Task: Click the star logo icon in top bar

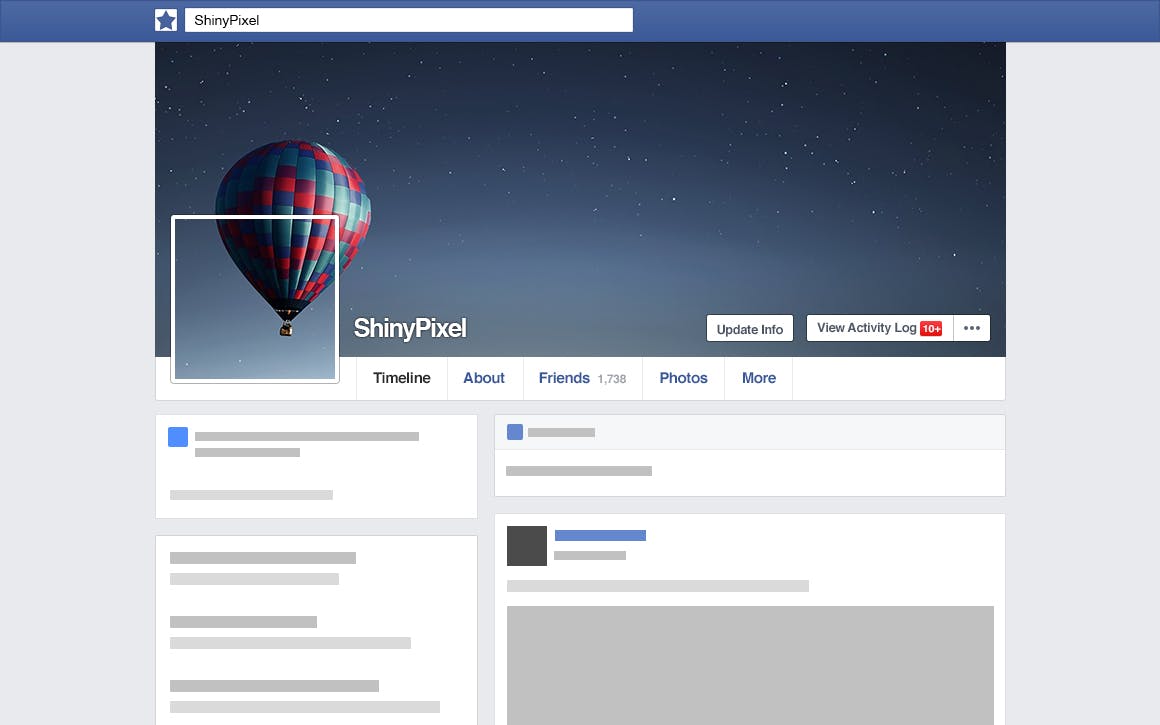Action: pyautogui.click(x=166, y=20)
